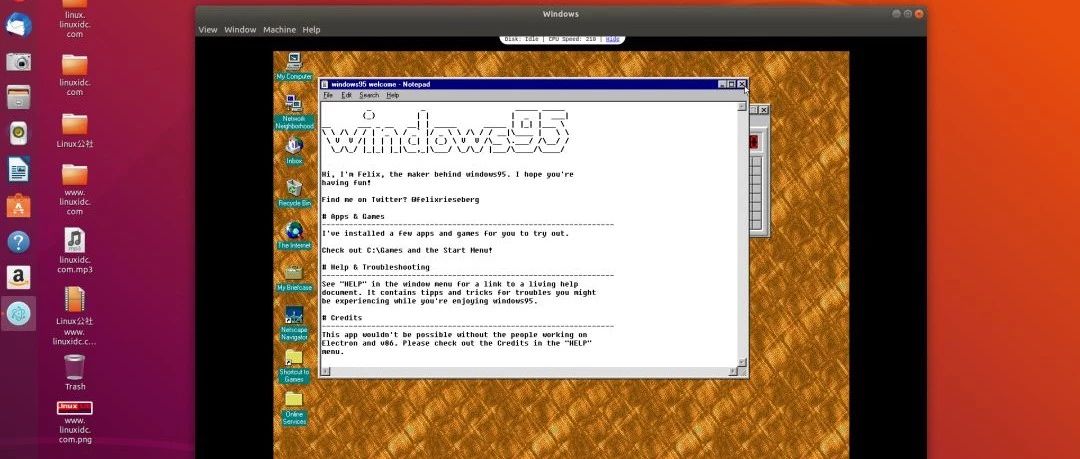Open the emulator Help menu
The width and height of the screenshot is (1080, 459).
311,30
